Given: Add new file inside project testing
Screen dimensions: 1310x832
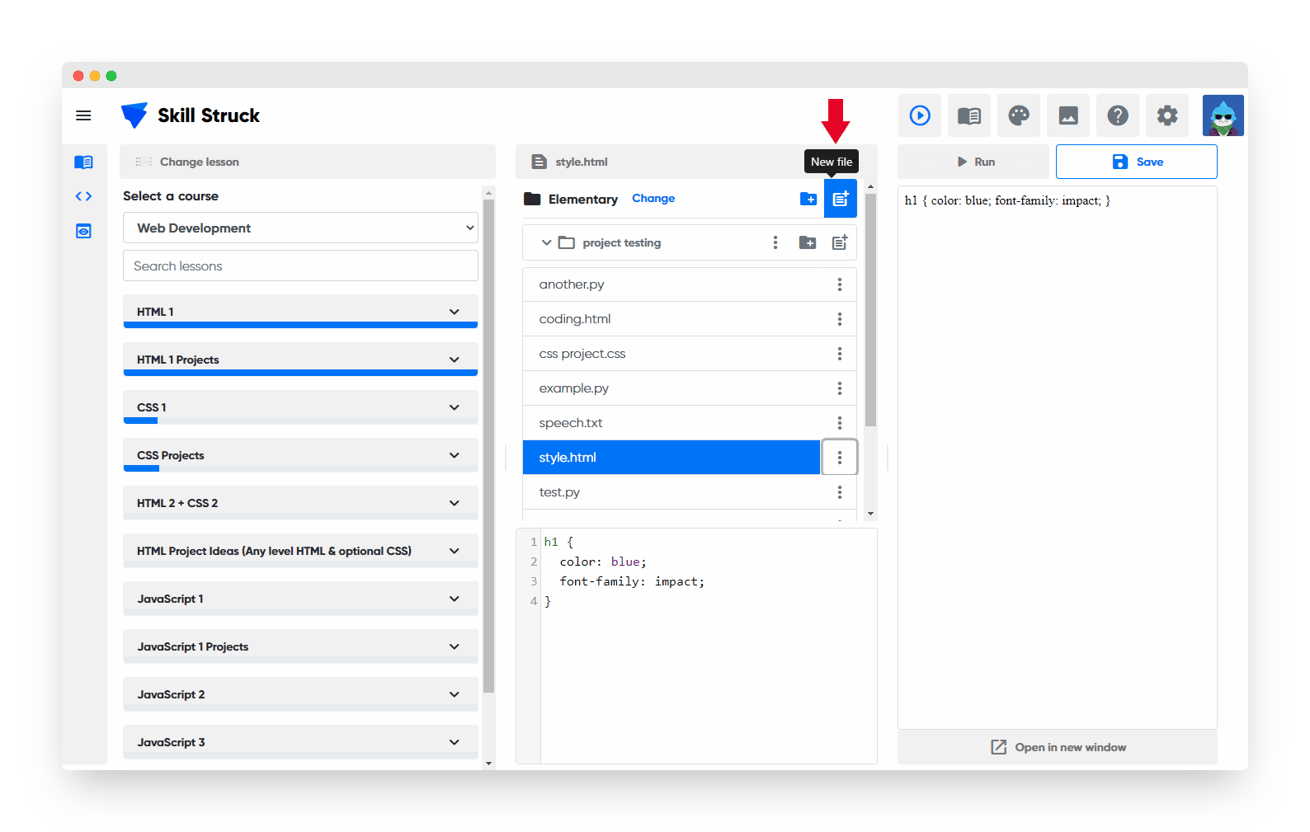Looking at the screenshot, I should coord(840,243).
